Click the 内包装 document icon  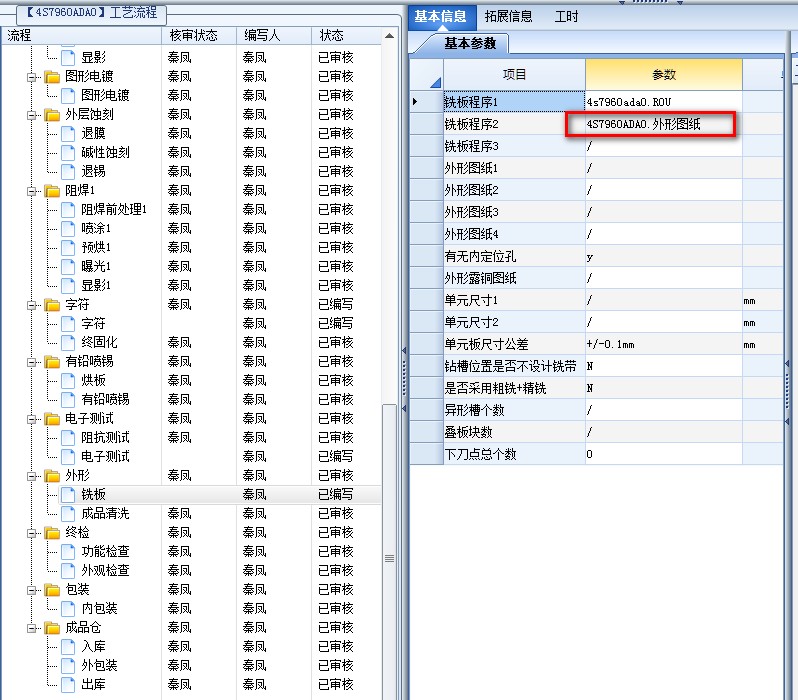[x=68, y=609]
